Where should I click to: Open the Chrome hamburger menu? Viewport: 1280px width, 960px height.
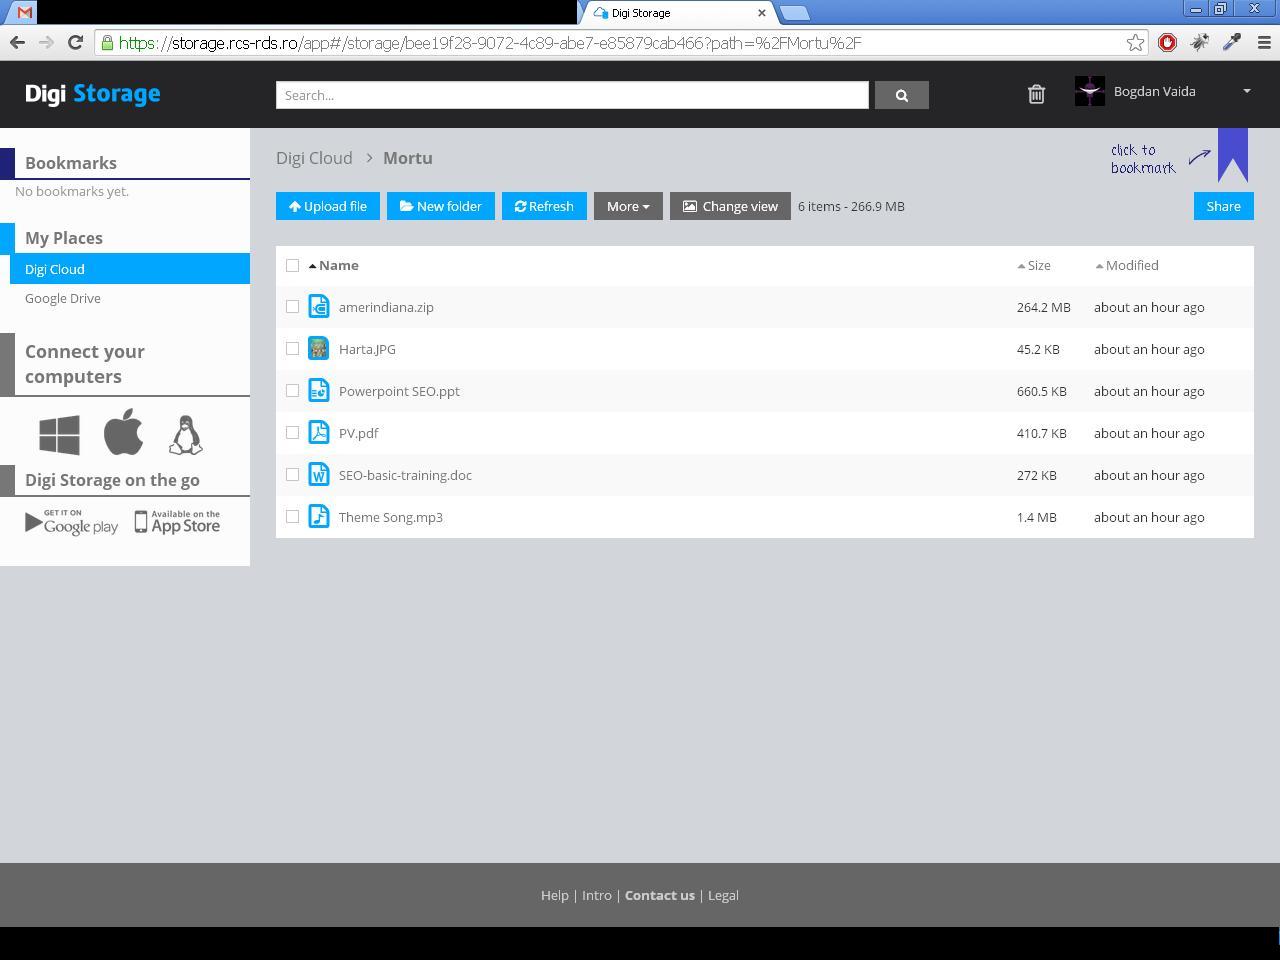coord(1264,42)
